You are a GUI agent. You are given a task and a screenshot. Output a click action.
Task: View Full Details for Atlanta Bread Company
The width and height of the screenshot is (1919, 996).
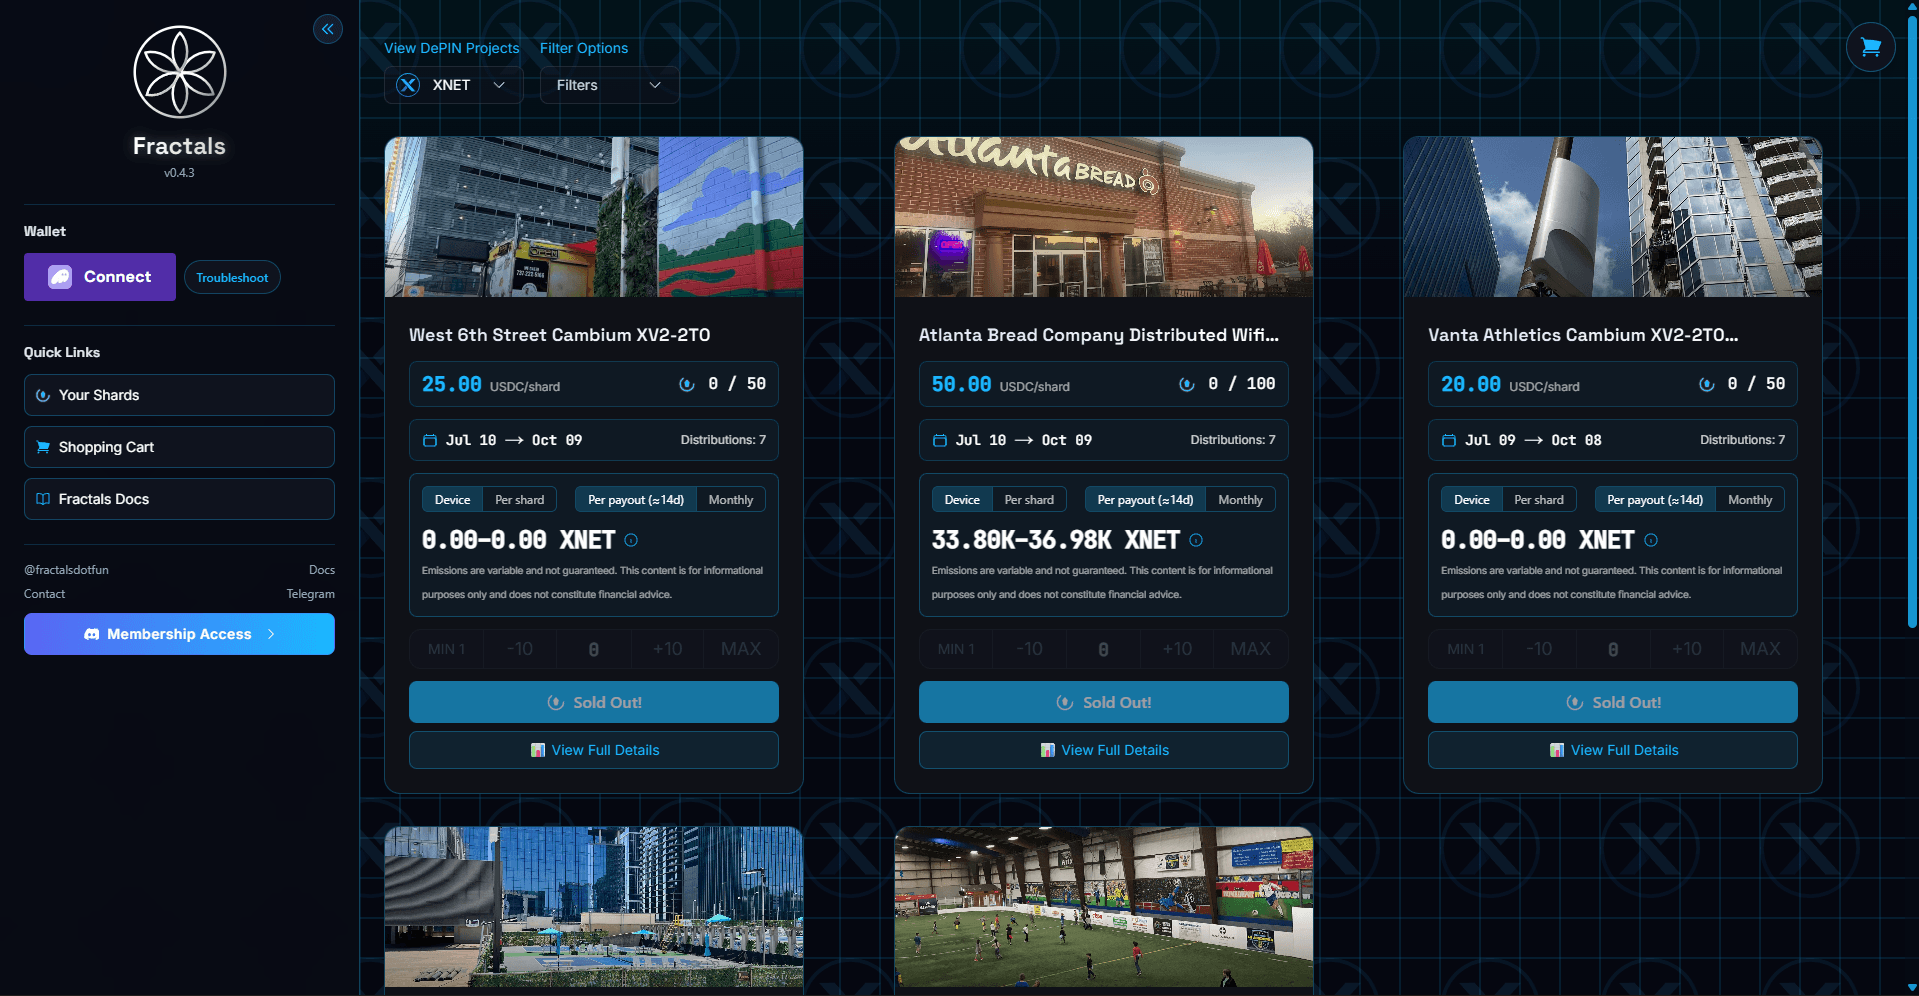click(1104, 750)
